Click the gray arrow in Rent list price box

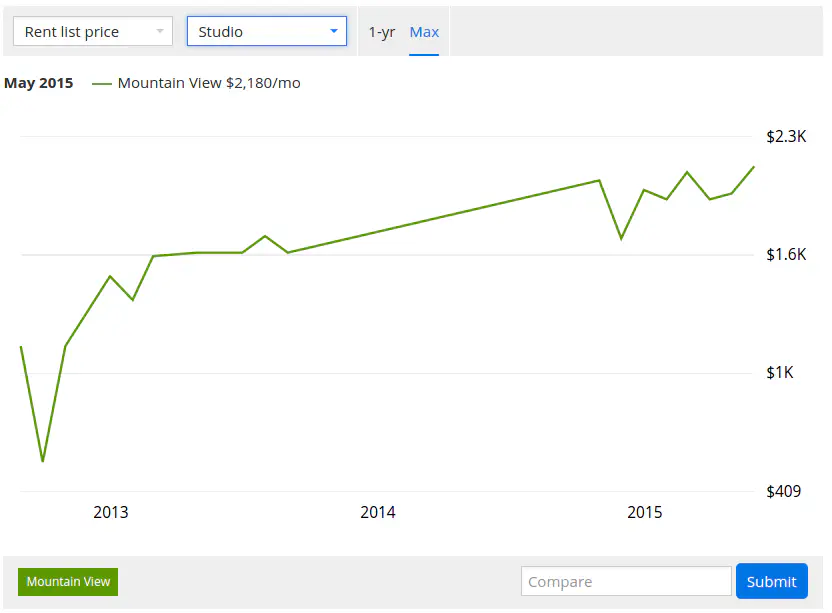159,32
